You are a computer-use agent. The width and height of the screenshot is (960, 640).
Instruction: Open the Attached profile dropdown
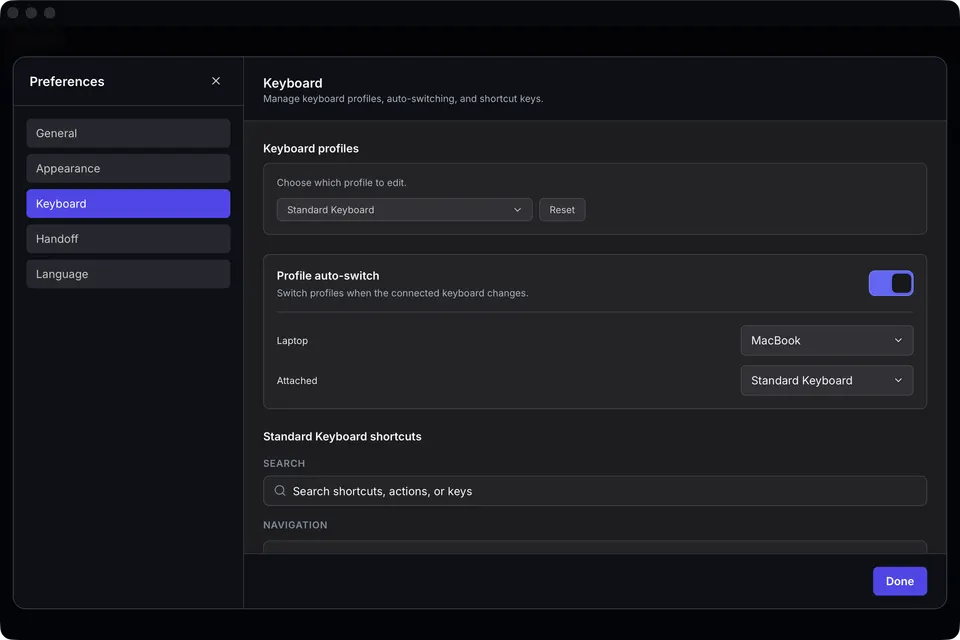pyautogui.click(x=827, y=380)
